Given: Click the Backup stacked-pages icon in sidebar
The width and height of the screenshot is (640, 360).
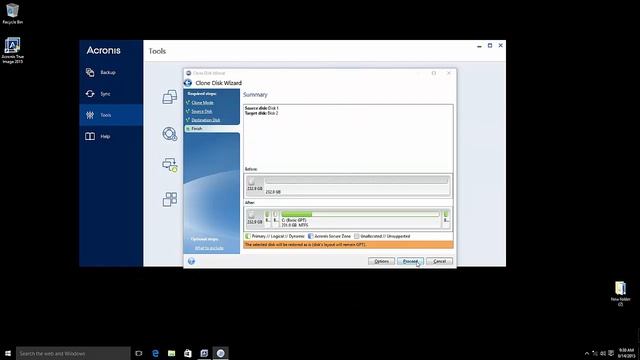Looking at the screenshot, I should [x=90, y=73].
